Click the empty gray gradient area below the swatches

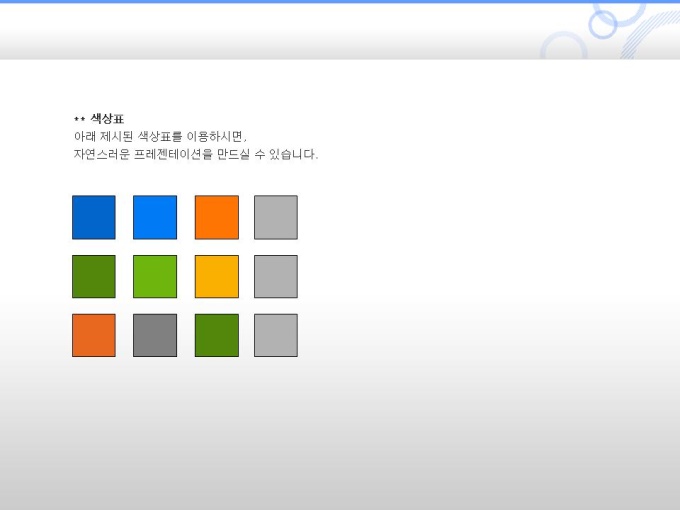click(340, 440)
